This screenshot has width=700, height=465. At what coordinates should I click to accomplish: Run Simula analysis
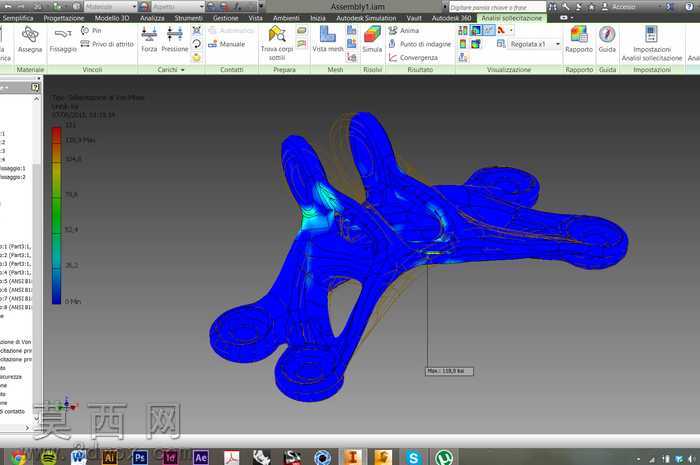point(372,39)
